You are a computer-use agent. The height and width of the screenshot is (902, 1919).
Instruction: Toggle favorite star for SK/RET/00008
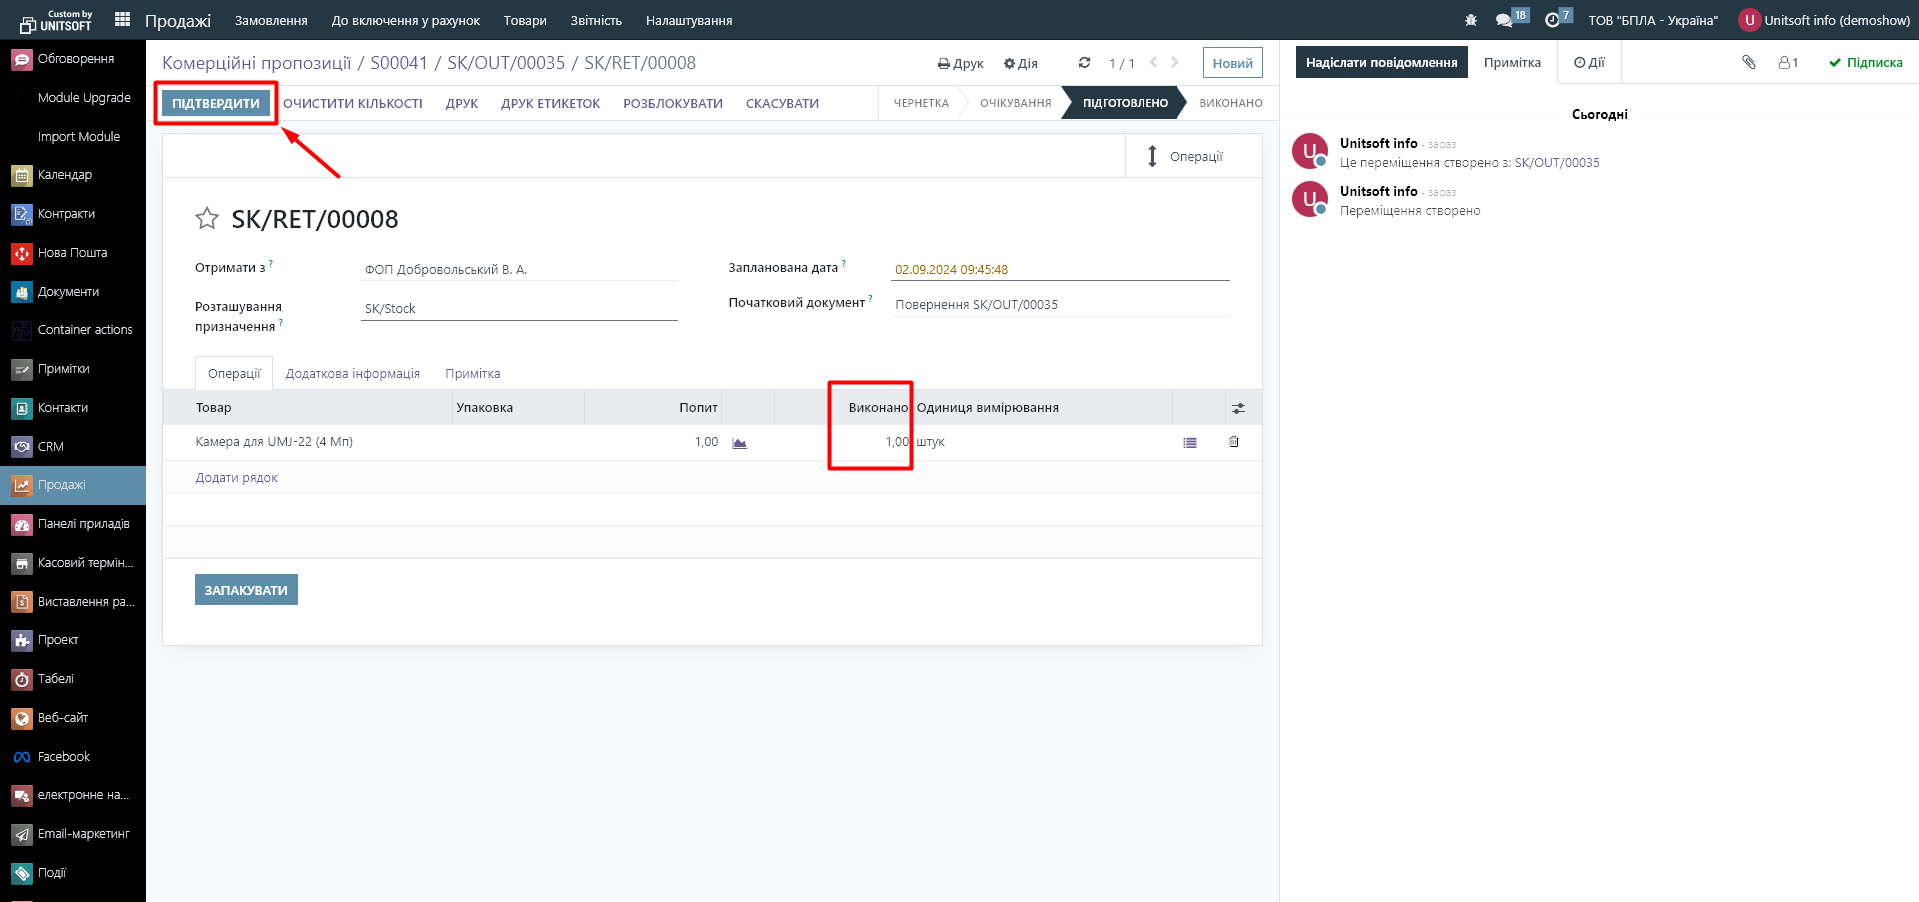click(207, 219)
